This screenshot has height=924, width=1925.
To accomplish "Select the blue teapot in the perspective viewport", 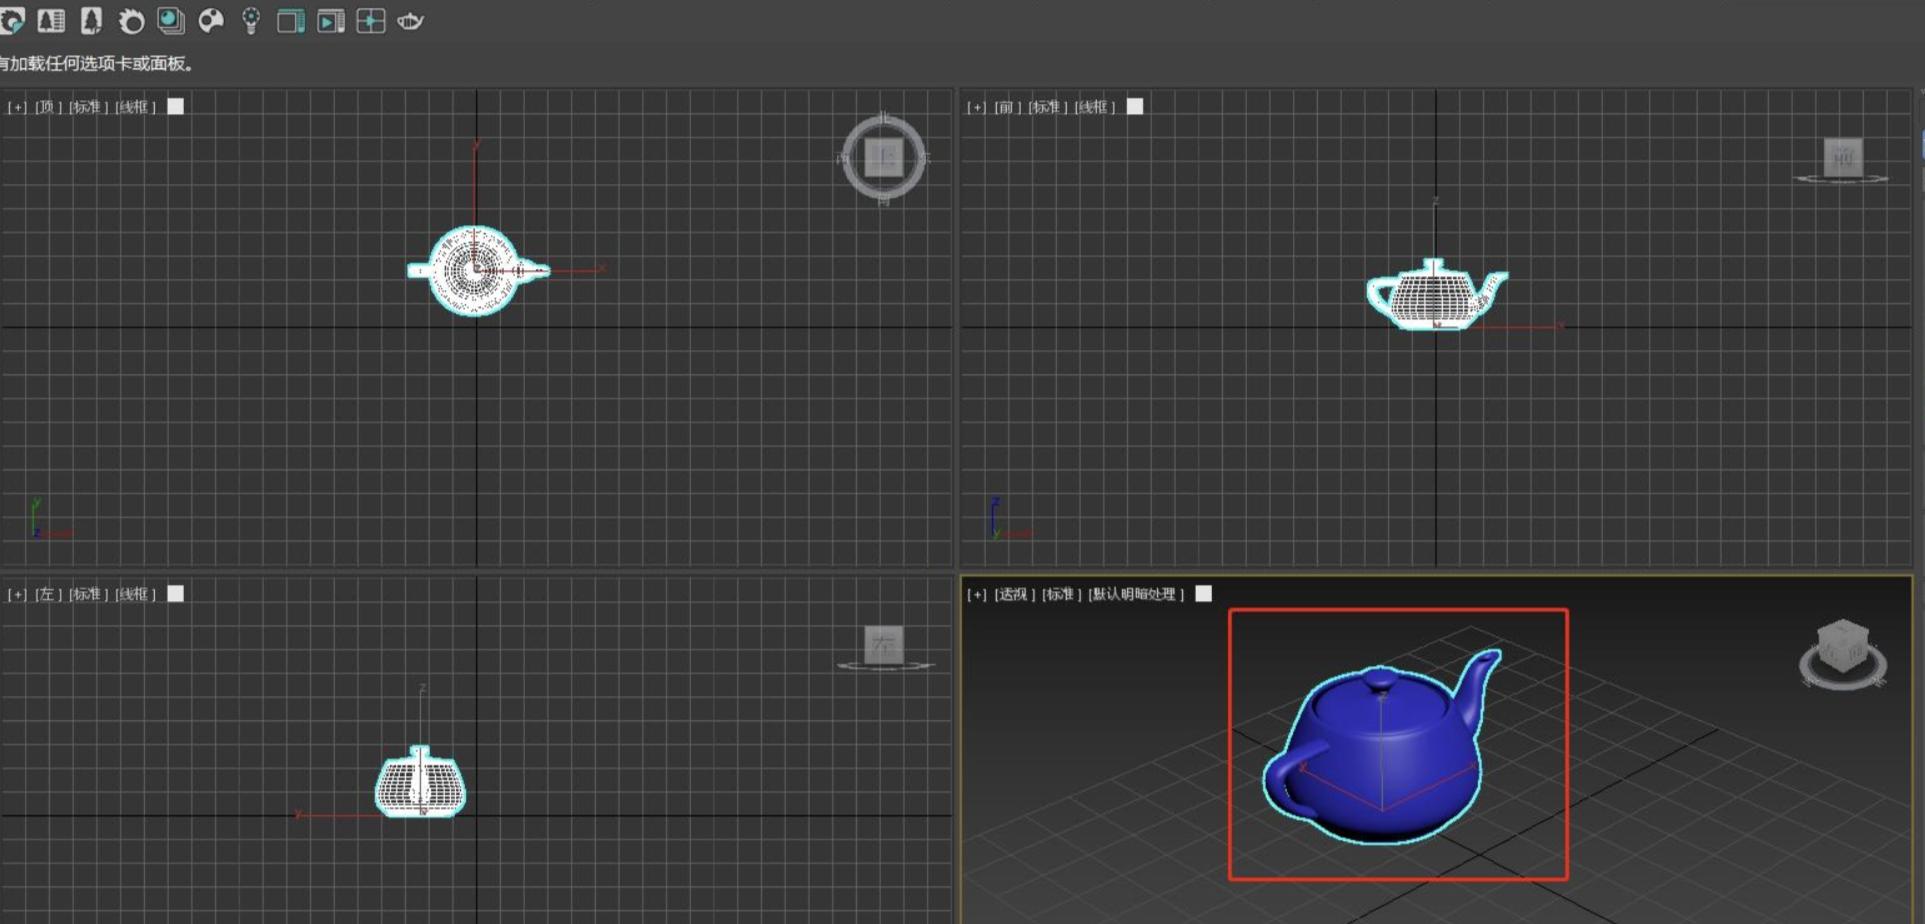I will click(1380, 760).
